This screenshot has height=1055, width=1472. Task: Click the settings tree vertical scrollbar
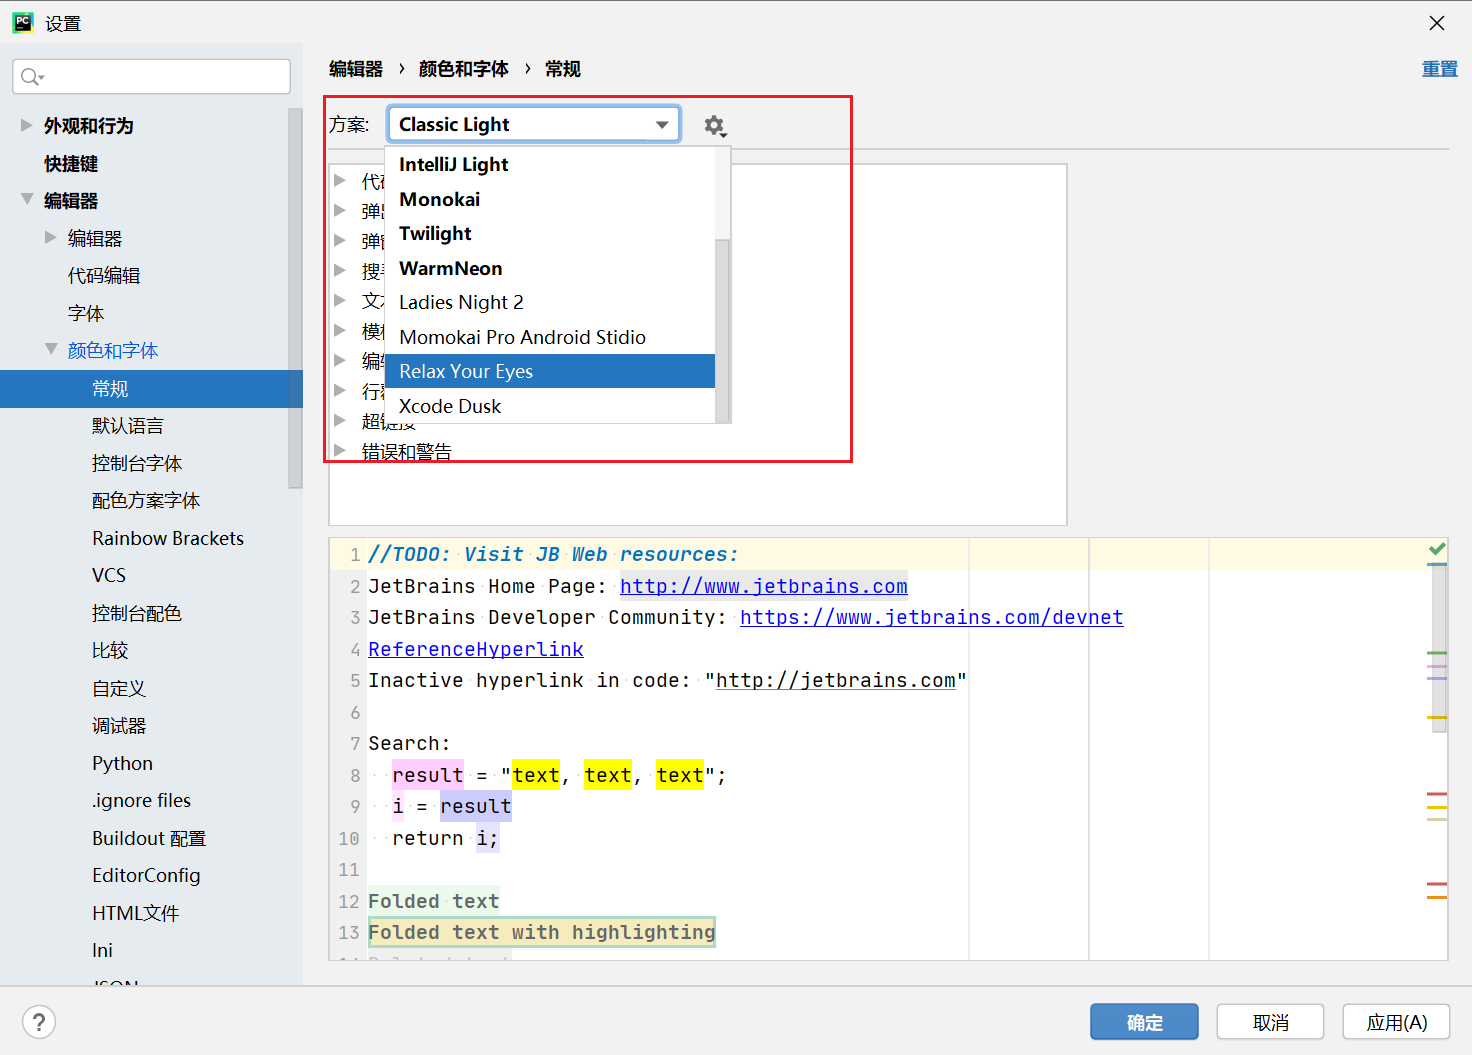tap(295, 298)
